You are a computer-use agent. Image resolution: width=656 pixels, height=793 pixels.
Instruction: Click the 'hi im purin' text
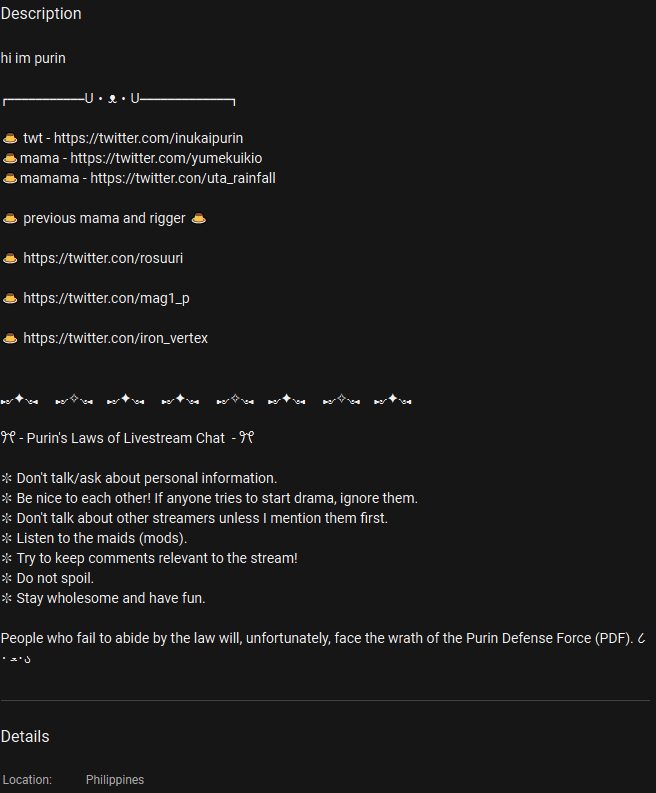(x=33, y=58)
